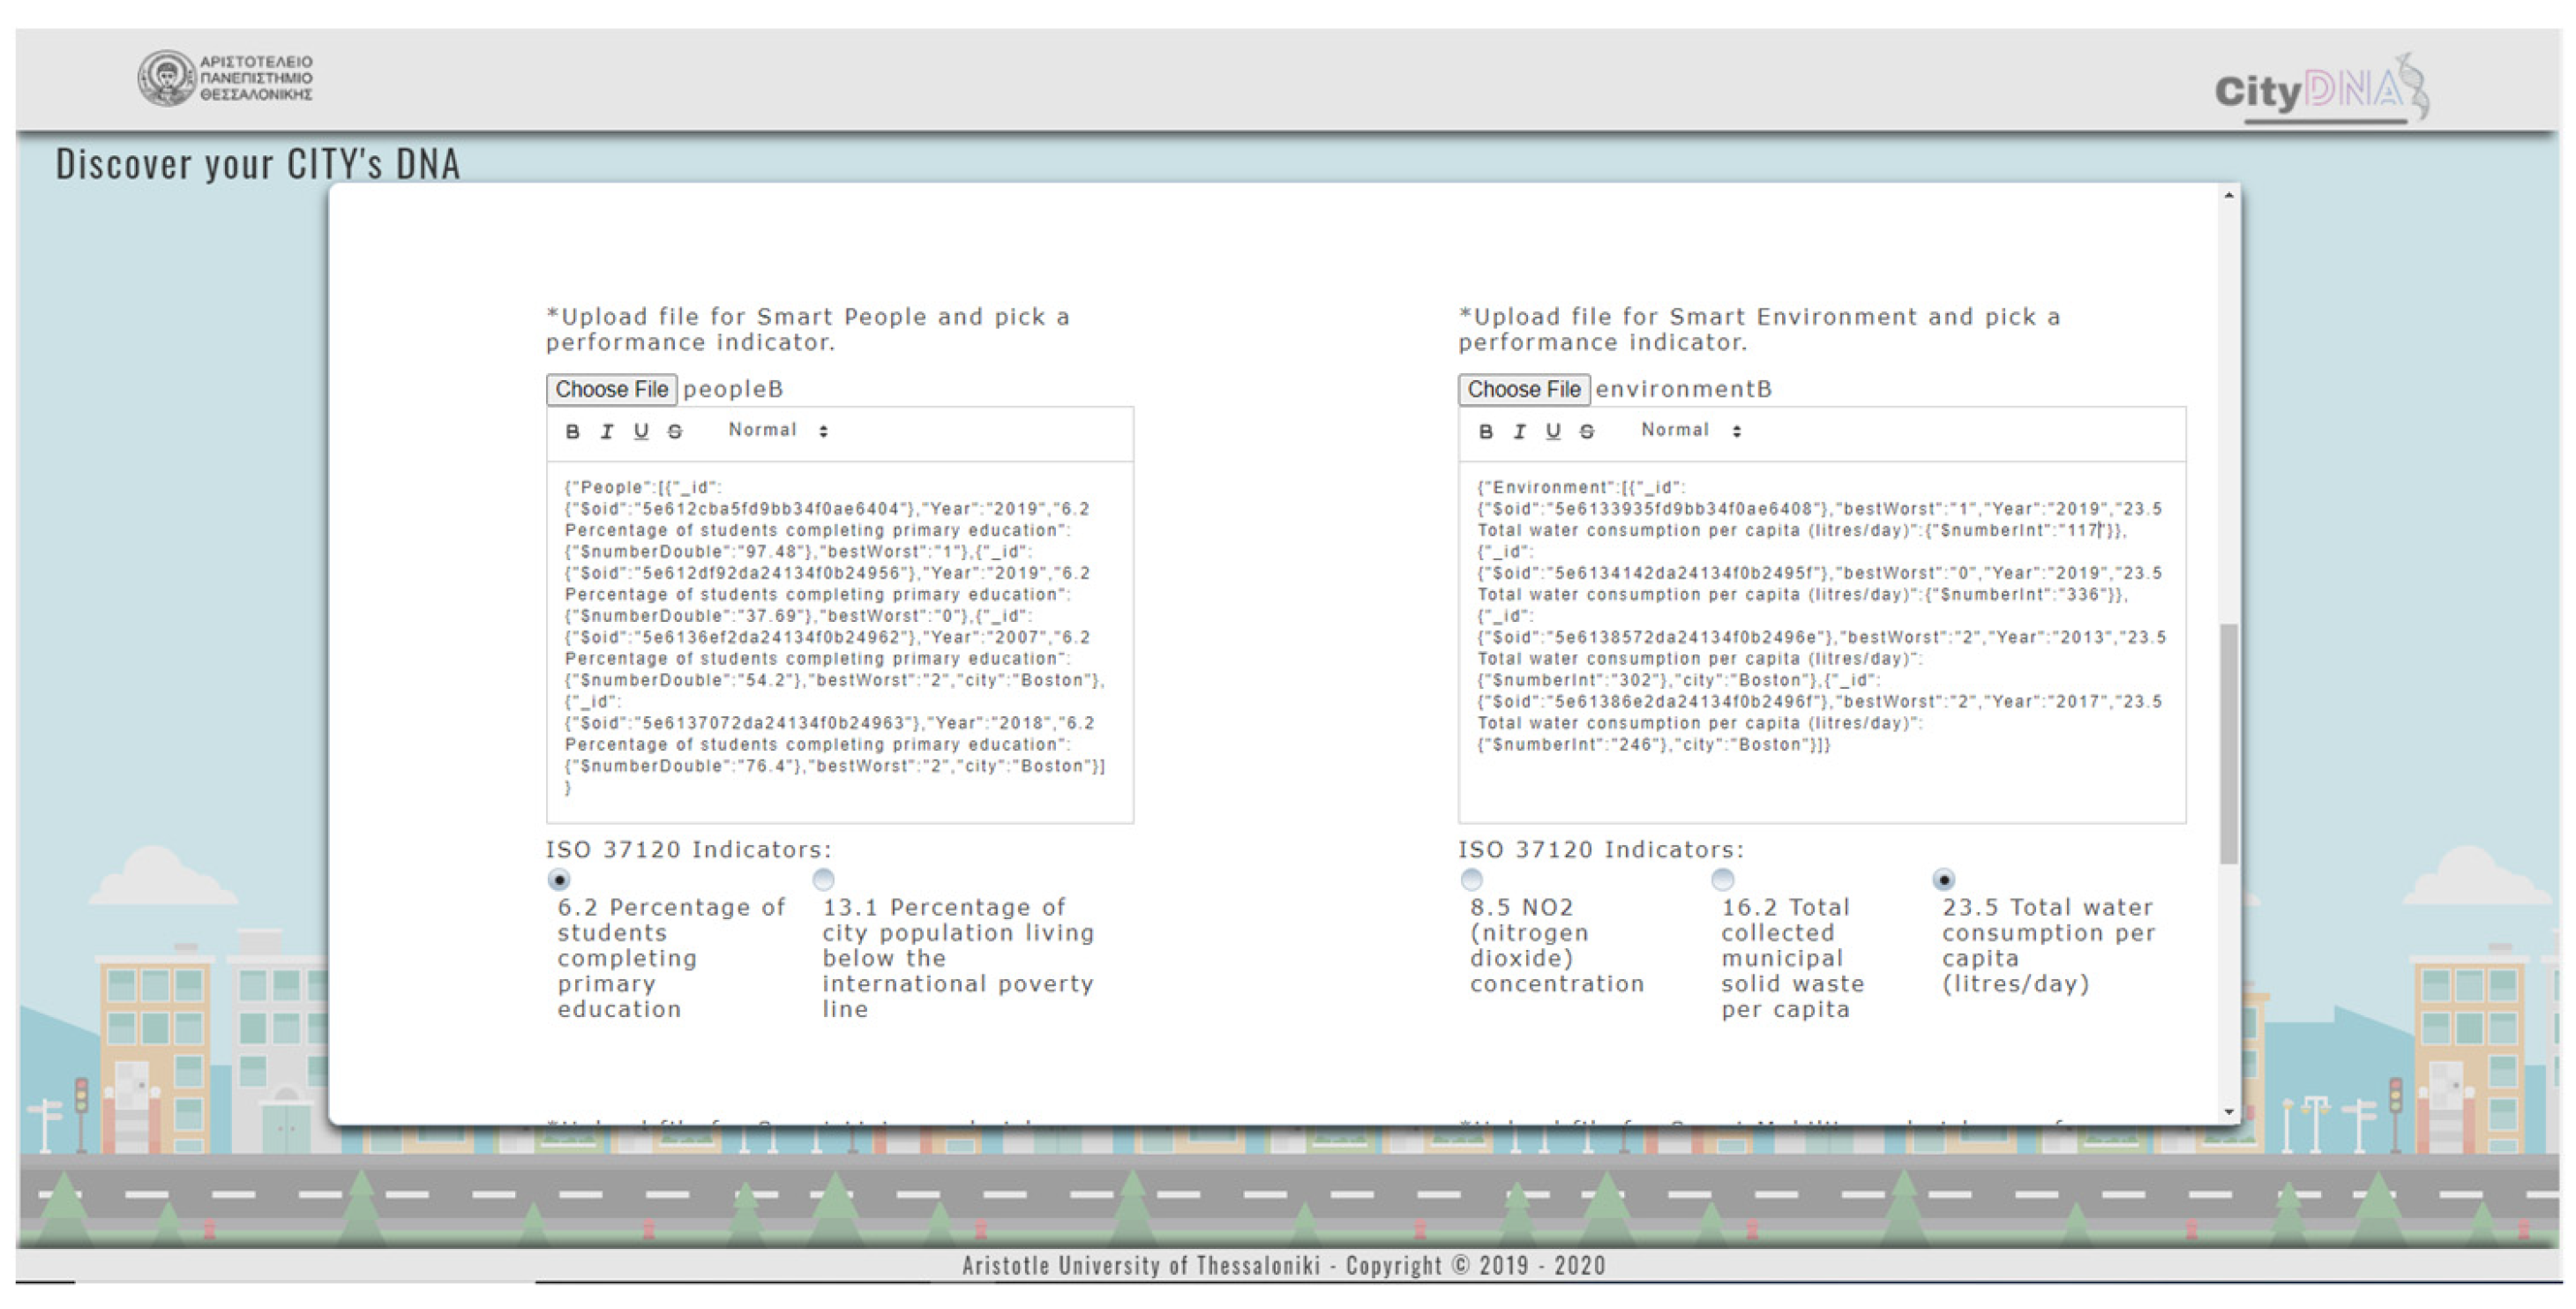
Task: Toggle Strikethrough in Smart Environment editor
Action: (1587, 431)
